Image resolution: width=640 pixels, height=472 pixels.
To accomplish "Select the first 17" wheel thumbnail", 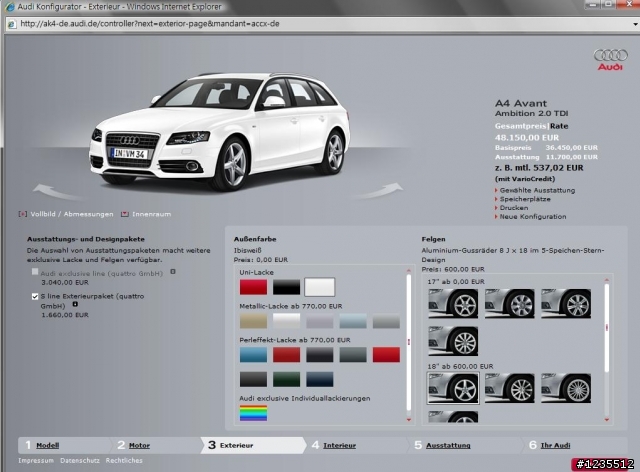I will coord(453,303).
